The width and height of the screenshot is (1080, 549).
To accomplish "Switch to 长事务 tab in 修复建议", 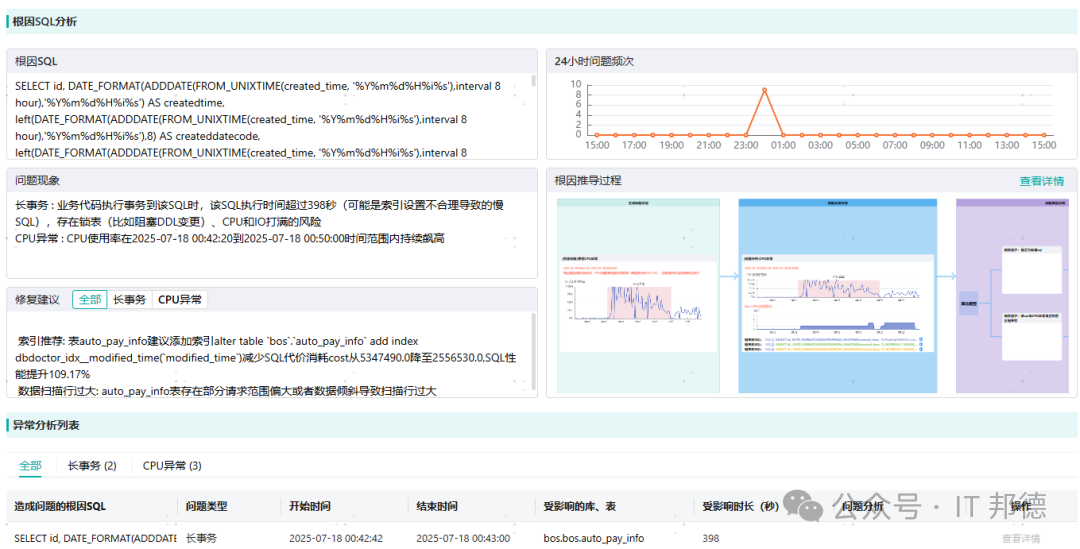I will pos(129,300).
